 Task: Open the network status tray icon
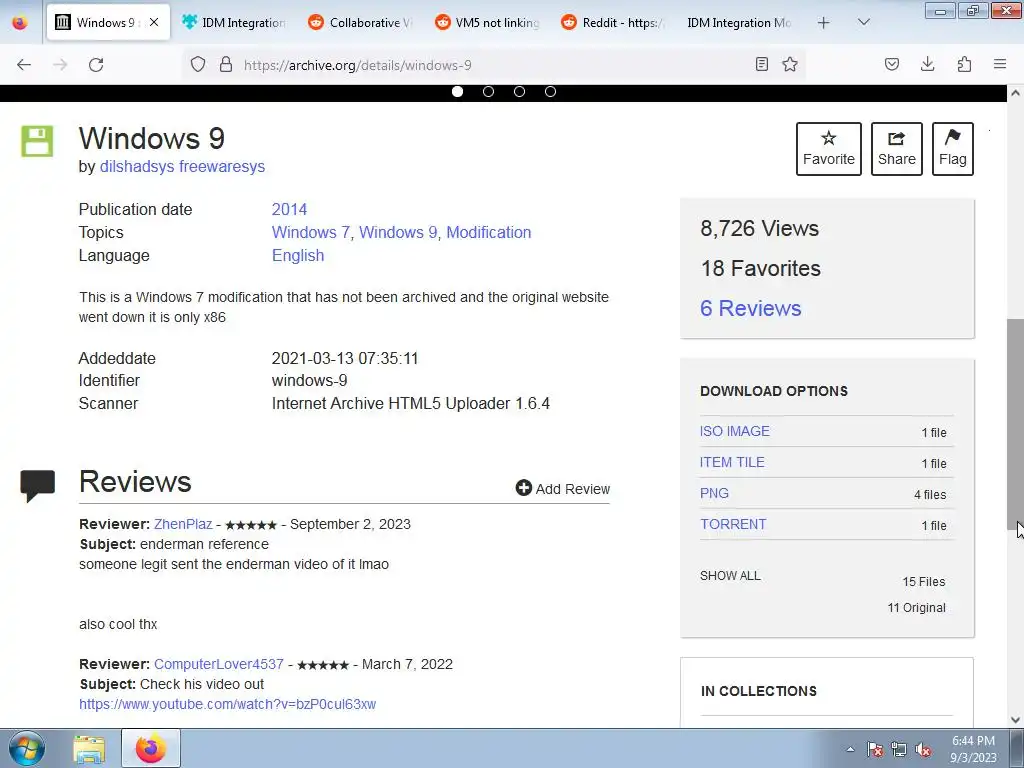point(899,749)
